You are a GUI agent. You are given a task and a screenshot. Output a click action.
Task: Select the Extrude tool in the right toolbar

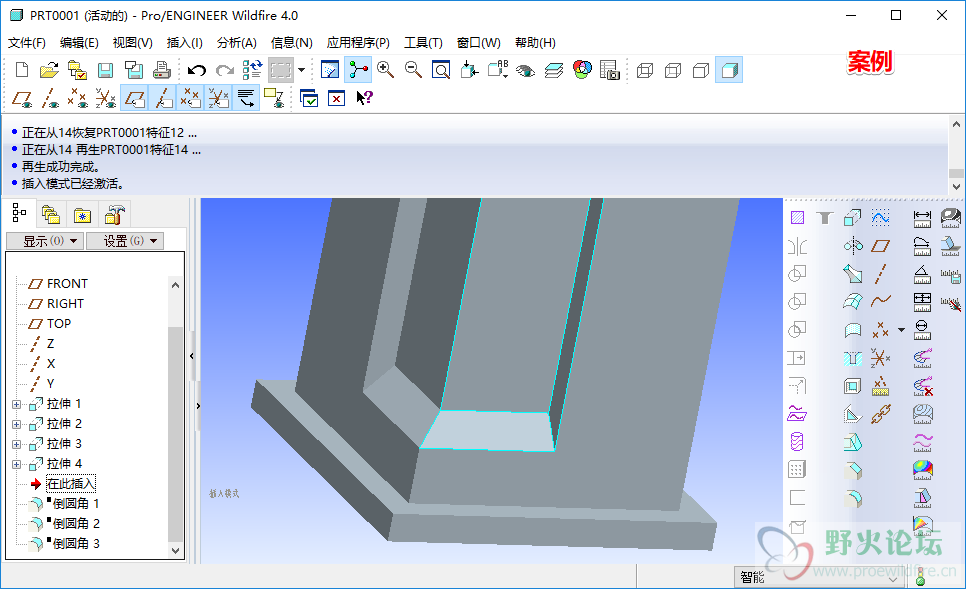pyautogui.click(x=853, y=217)
